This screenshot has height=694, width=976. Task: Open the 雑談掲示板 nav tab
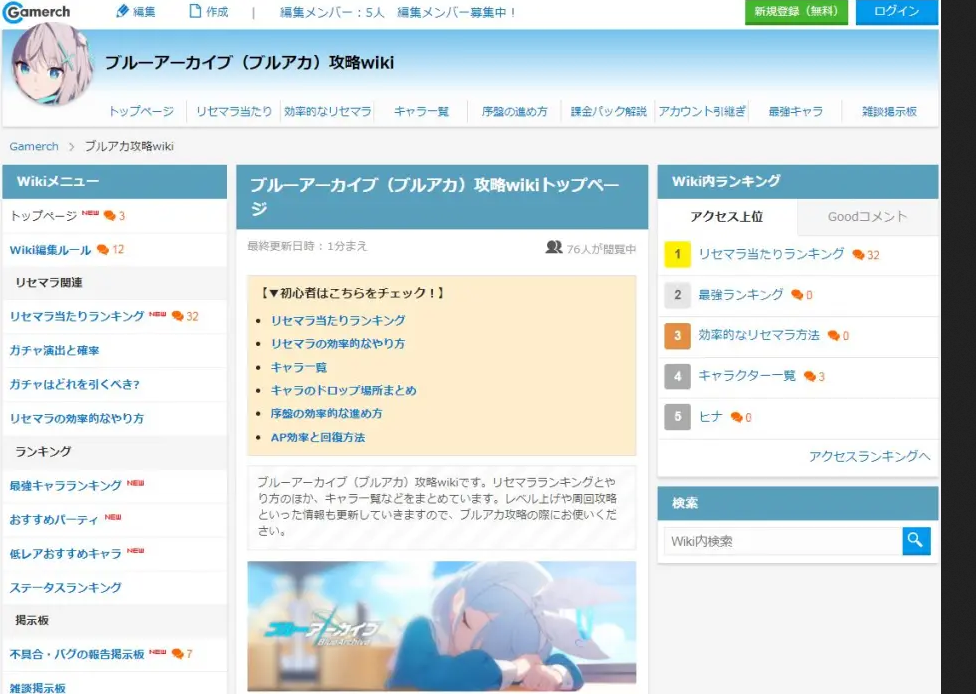(889, 111)
